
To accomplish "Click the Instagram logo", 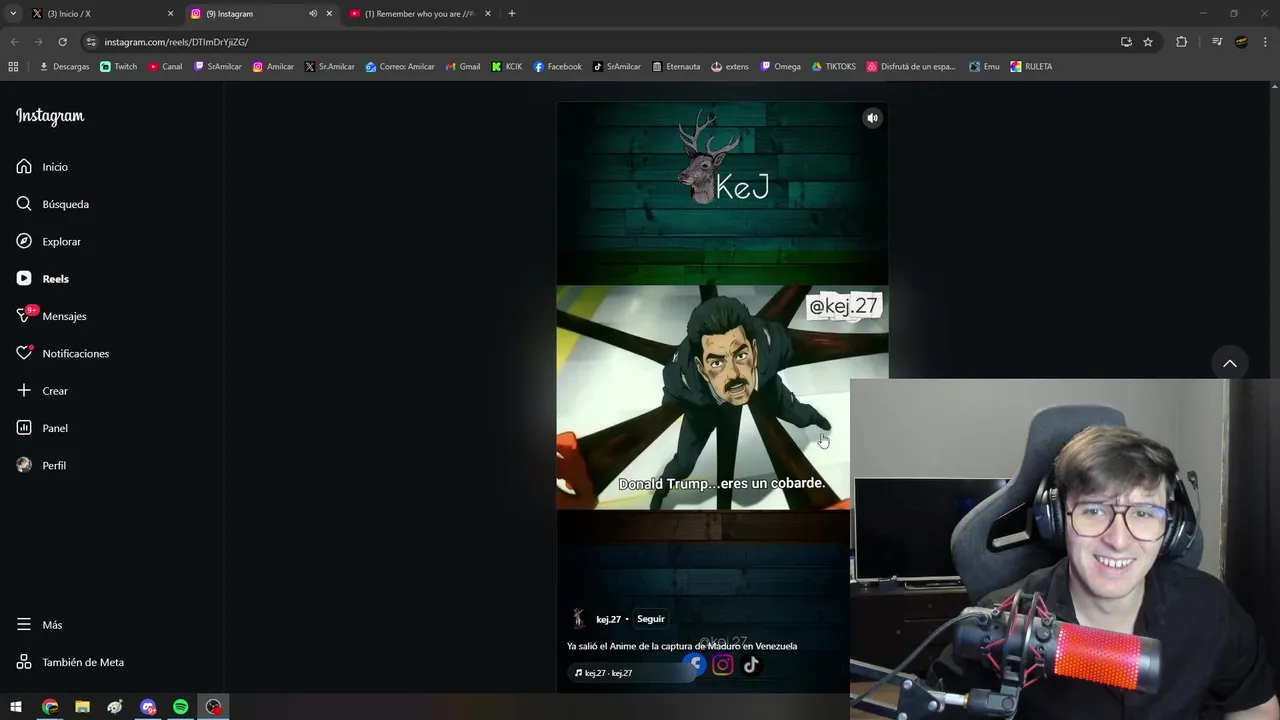I will 50,117.
